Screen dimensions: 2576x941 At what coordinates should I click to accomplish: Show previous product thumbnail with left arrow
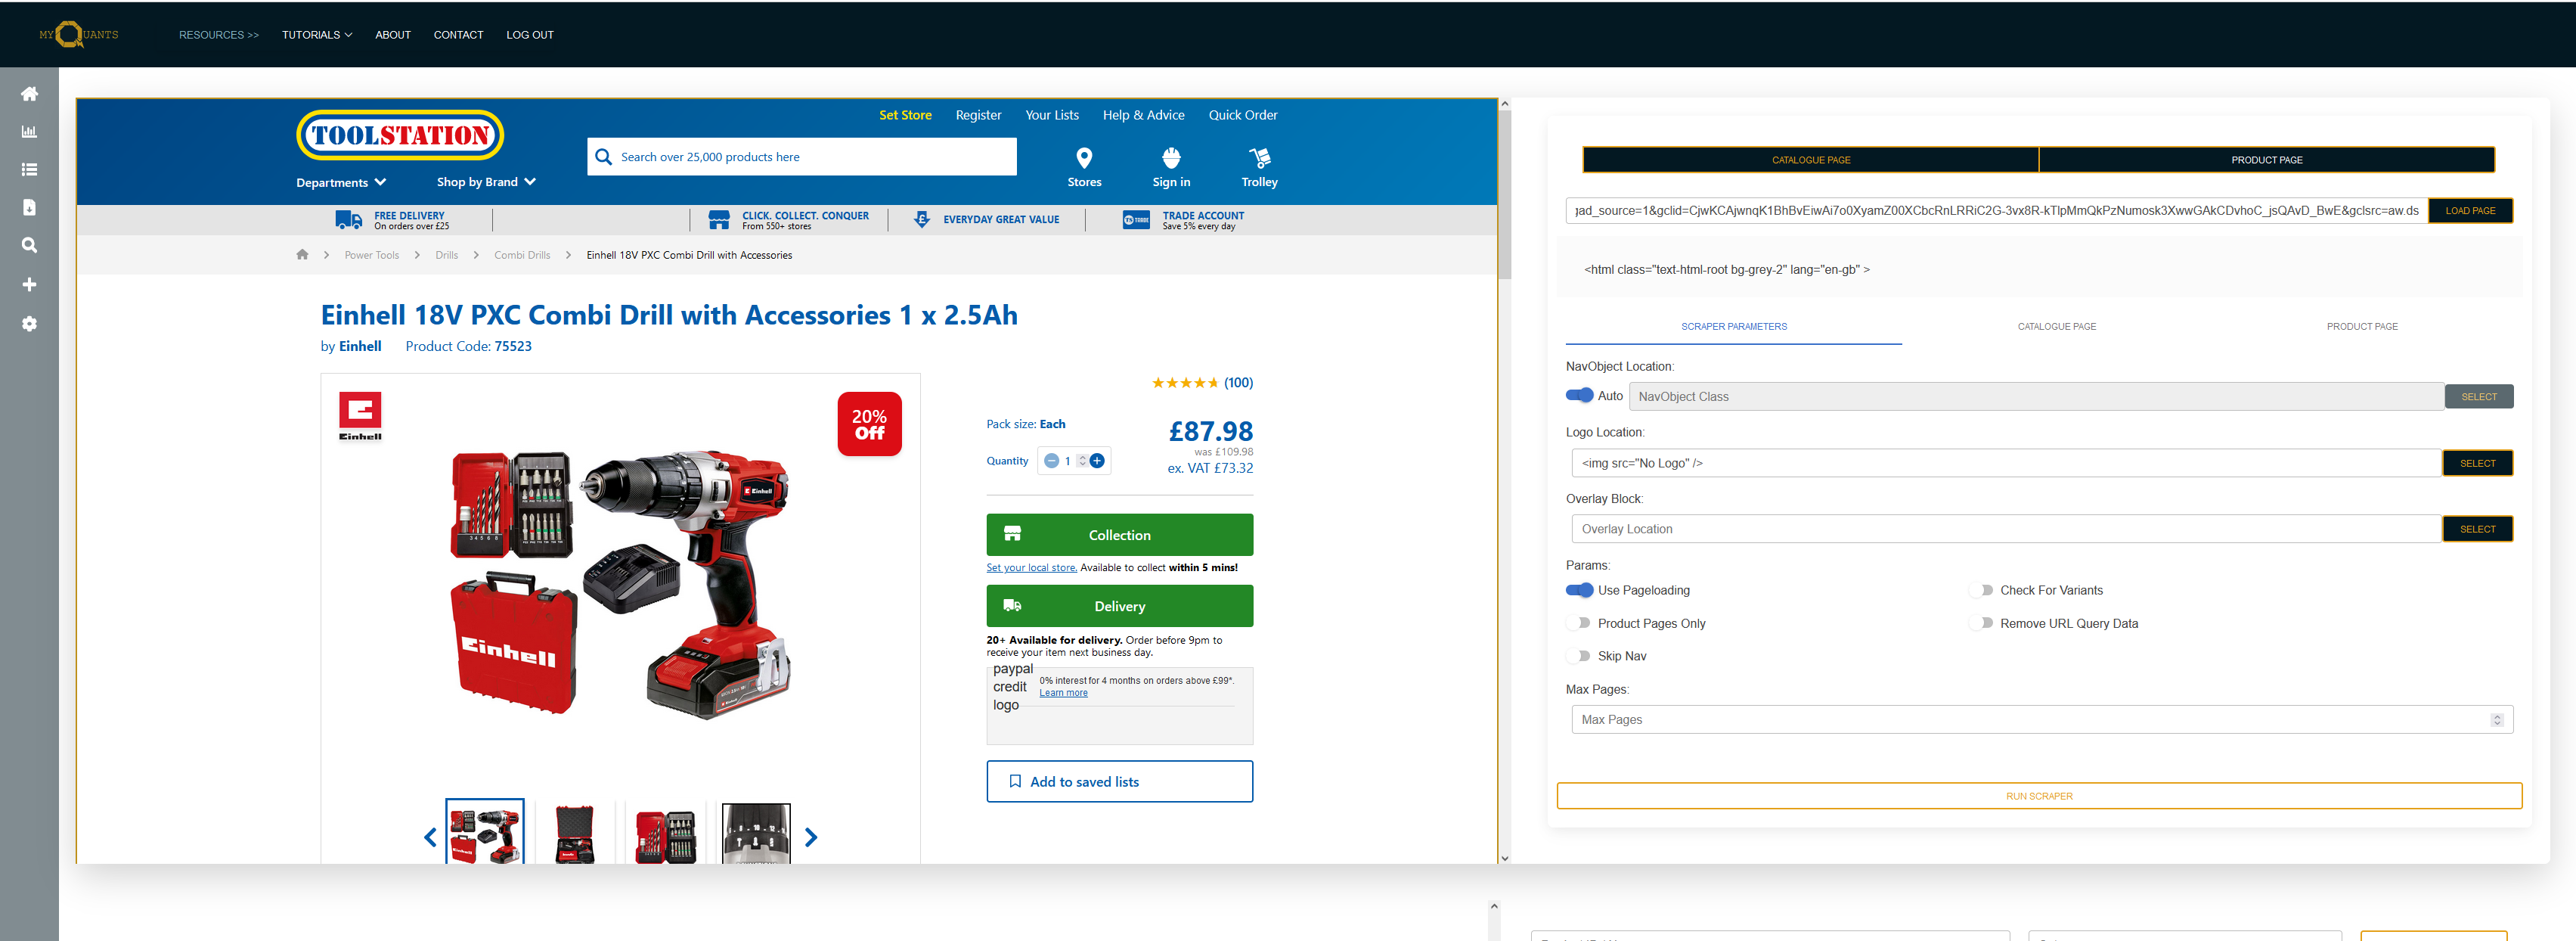pyautogui.click(x=430, y=837)
